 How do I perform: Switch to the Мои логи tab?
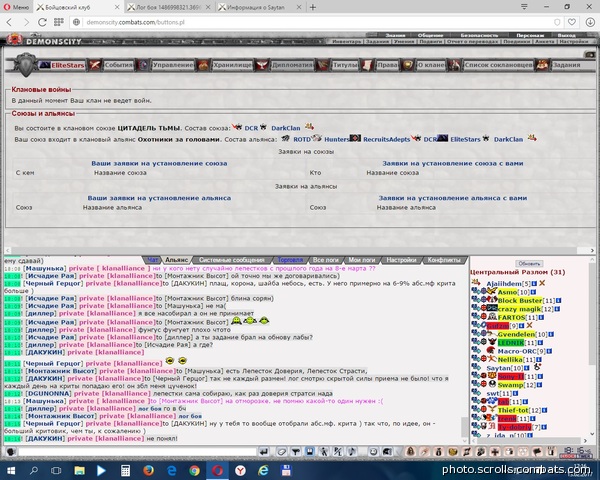[362, 260]
